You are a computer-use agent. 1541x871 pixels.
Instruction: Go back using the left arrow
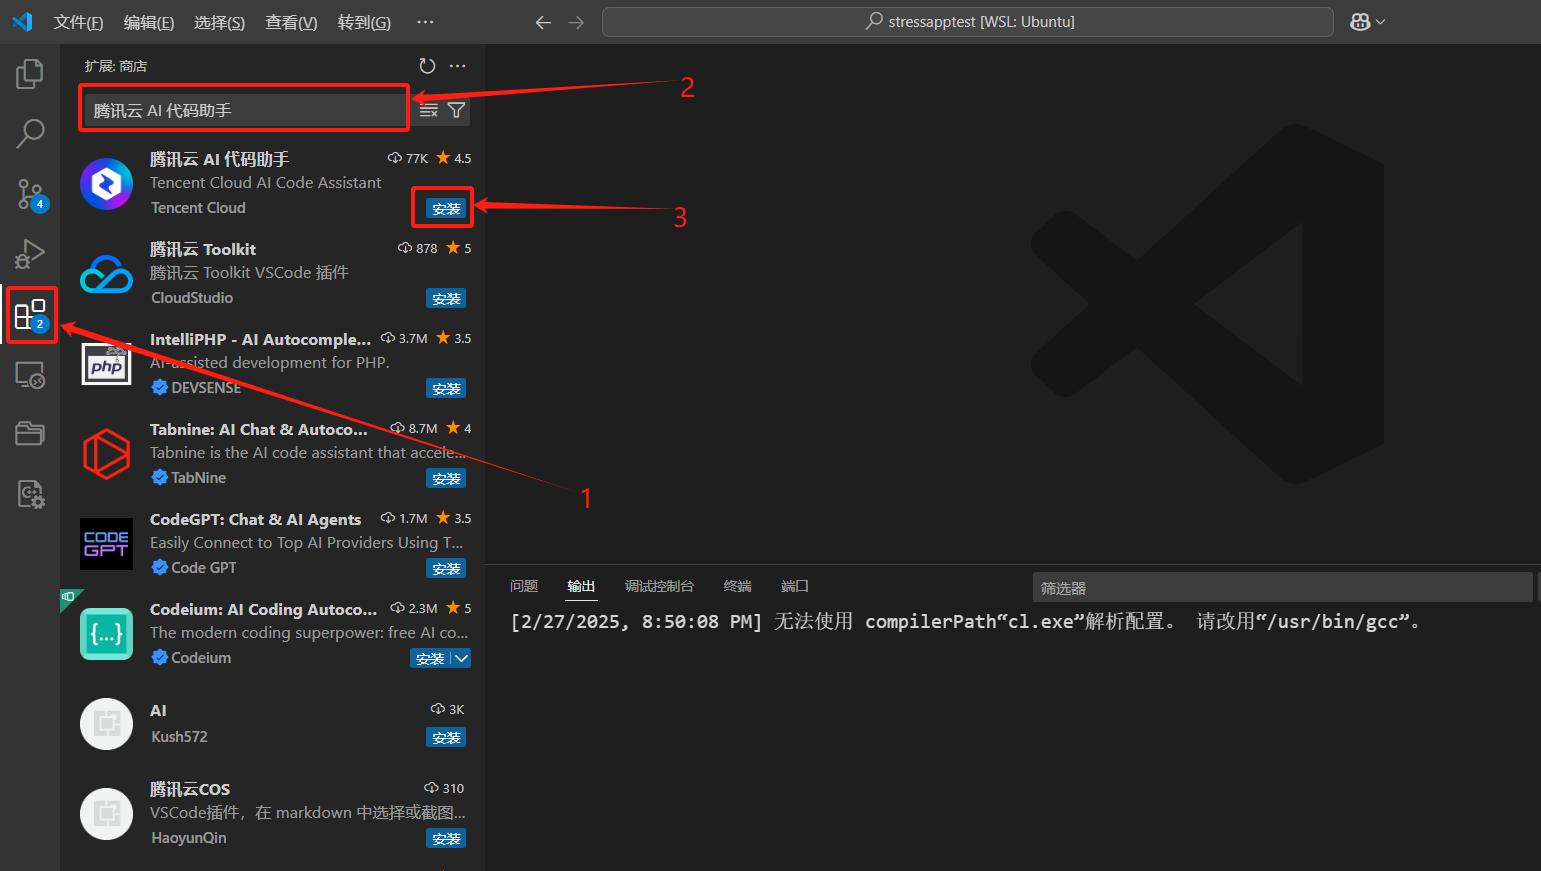[x=543, y=22]
